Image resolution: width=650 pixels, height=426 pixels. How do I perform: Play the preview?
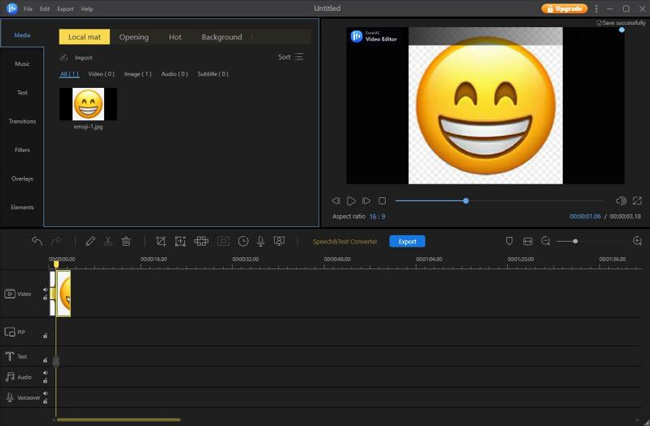click(x=351, y=201)
